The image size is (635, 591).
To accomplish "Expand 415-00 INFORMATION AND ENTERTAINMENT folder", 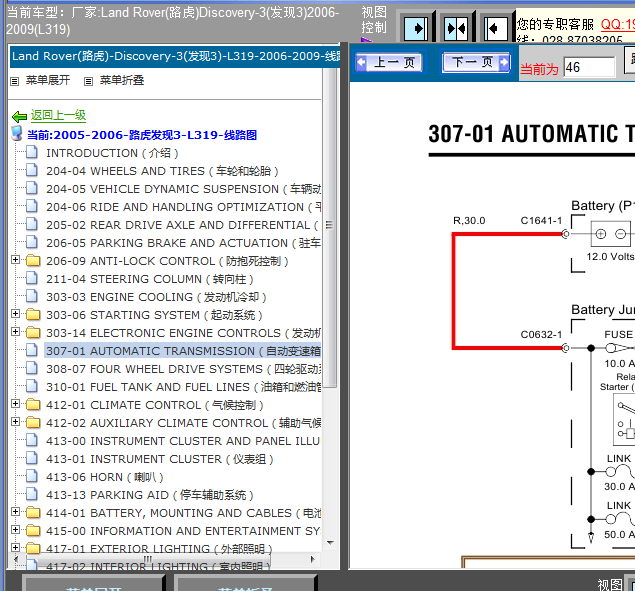I will (x=15, y=529).
